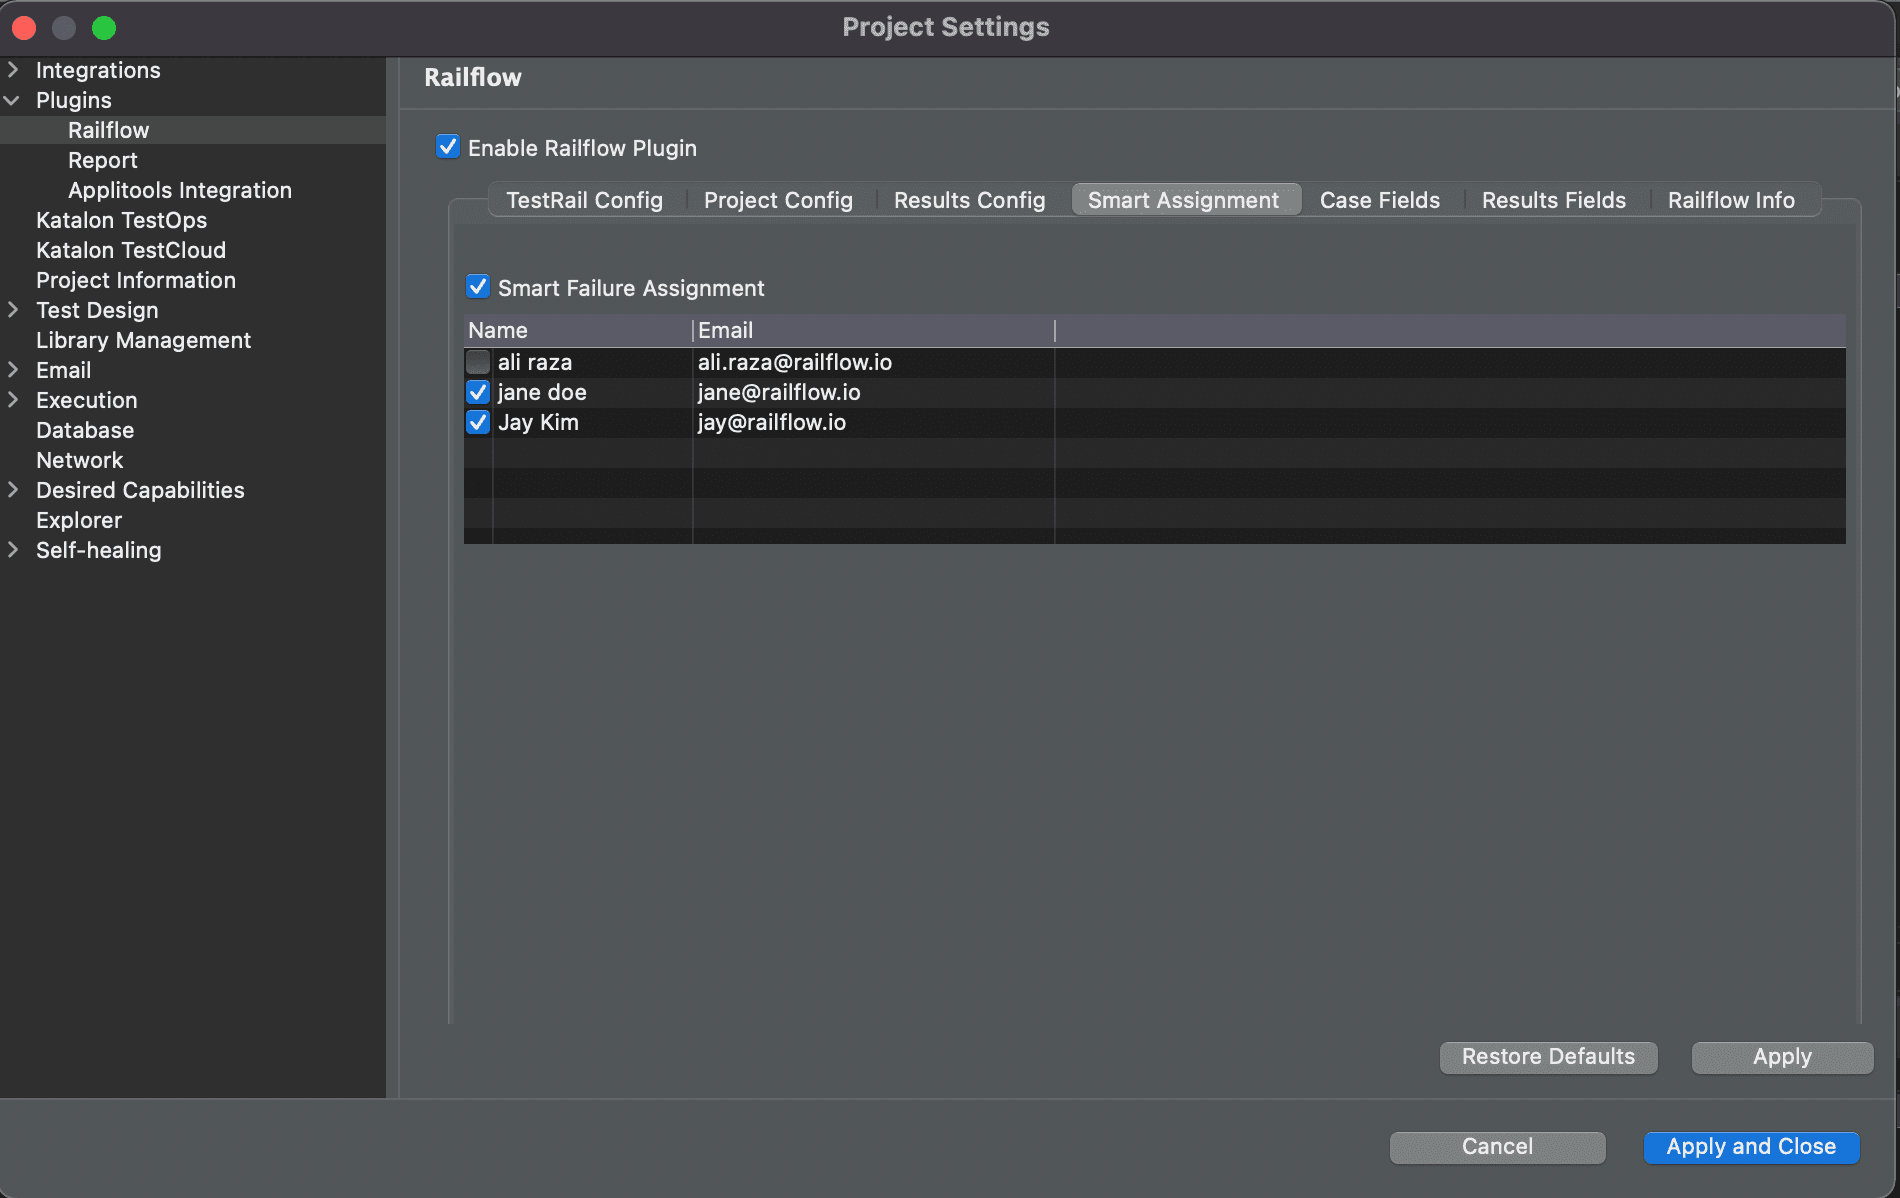Click Apply and Close
Viewport: 1900px width, 1198px height.
click(x=1751, y=1147)
